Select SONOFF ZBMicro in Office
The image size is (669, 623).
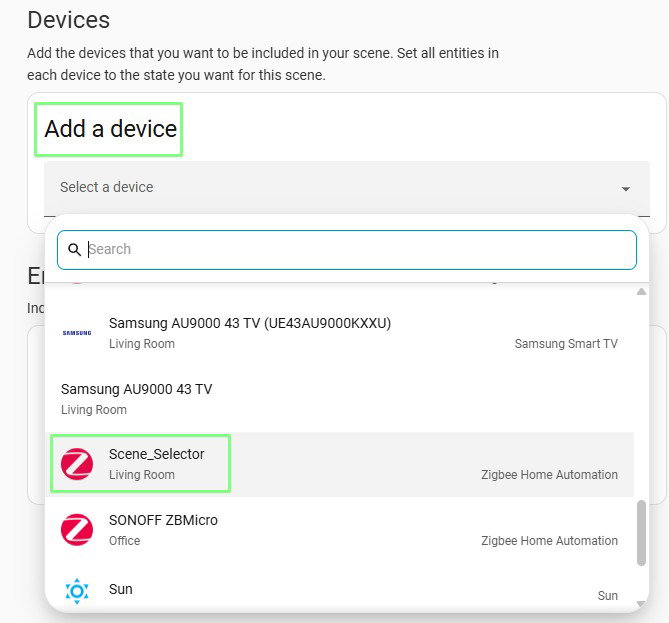tap(340, 530)
